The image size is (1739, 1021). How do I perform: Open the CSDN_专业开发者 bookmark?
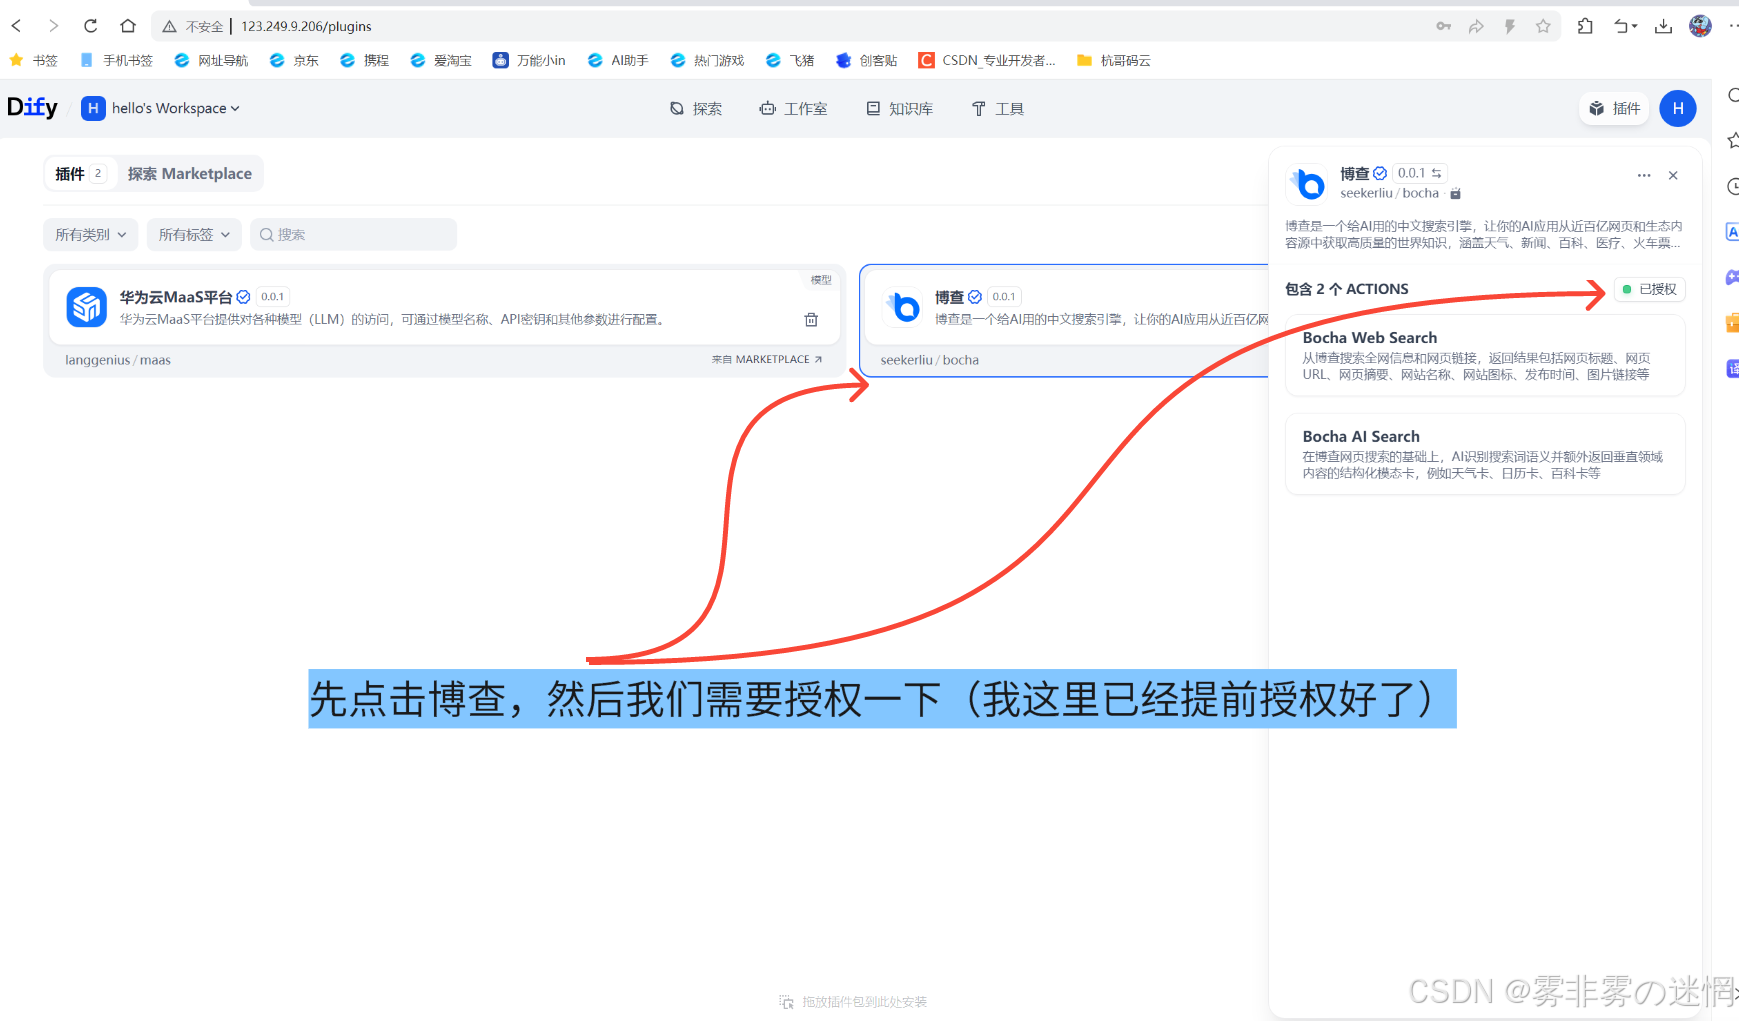[x=987, y=60]
